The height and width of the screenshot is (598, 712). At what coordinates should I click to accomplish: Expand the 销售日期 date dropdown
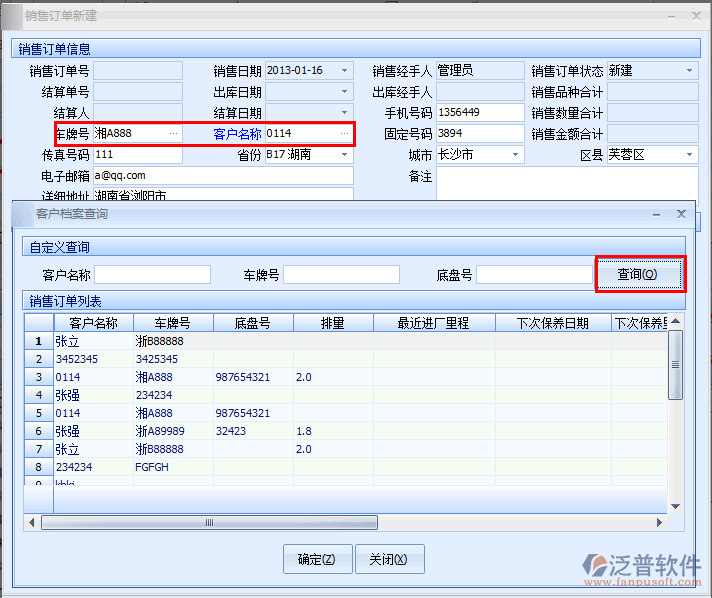tap(345, 71)
